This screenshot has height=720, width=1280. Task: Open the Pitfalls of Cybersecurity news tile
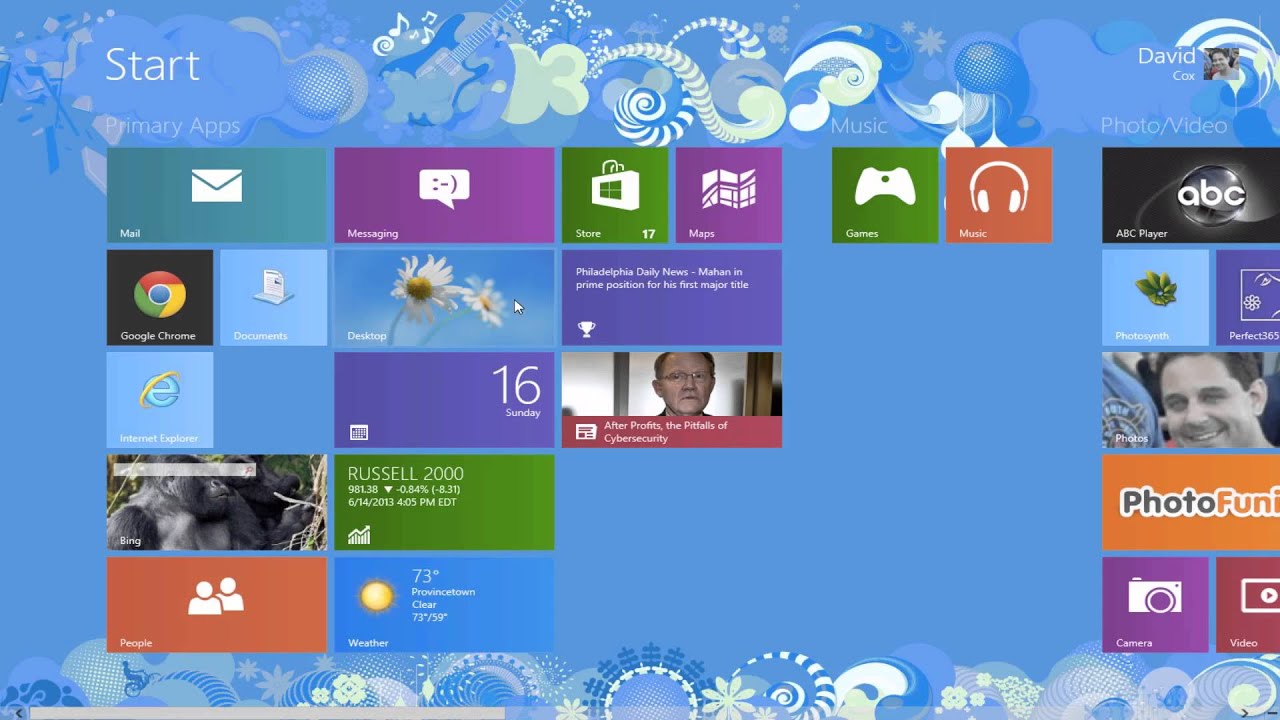click(x=672, y=400)
